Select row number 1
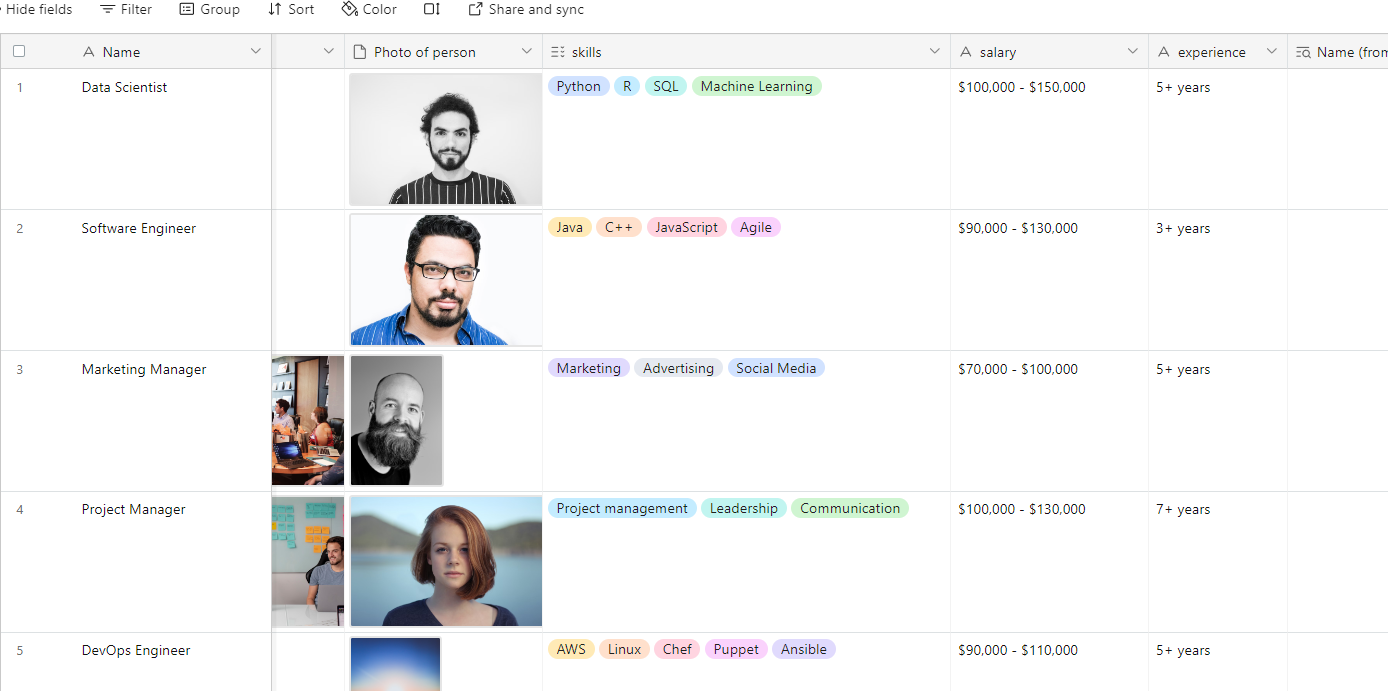The height and width of the screenshot is (691, 1388). 19,88
